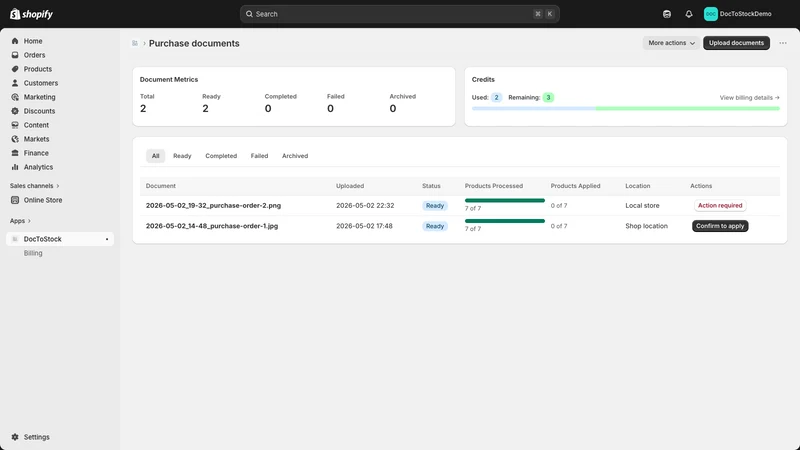Viewport: 800px width, 450px height.
Task: Switch to the Archived tab
Action: pos(295,156)
